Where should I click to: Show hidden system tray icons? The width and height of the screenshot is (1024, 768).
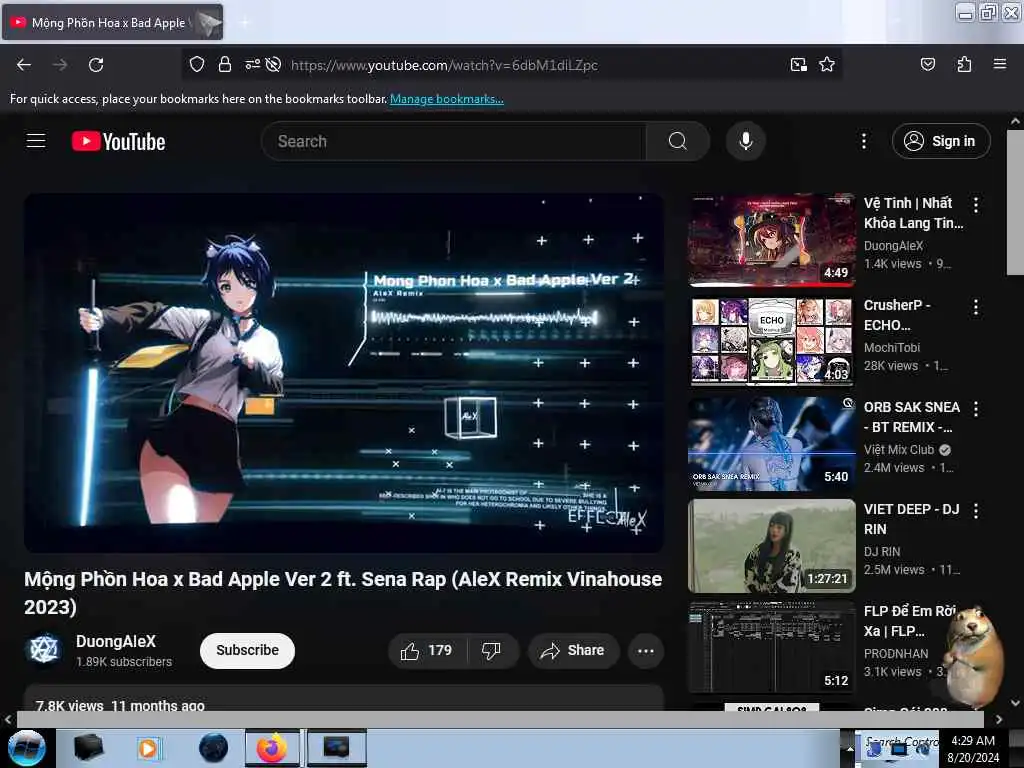tap(850, 749)
